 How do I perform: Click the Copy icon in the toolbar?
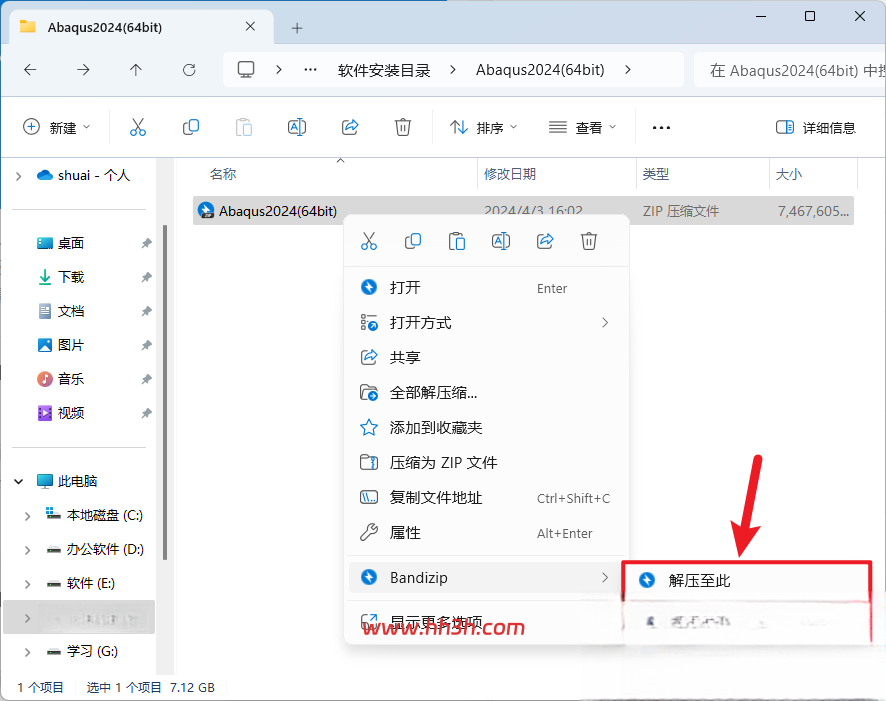(x=191, y=127)
